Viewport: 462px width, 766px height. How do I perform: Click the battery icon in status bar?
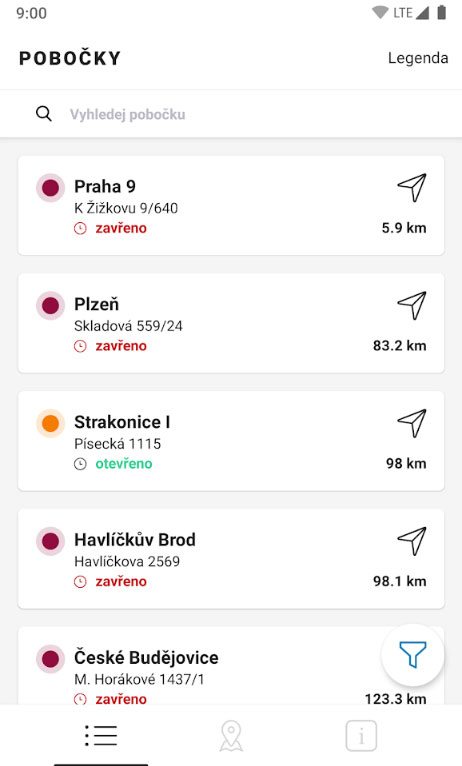click(x=441, y=12)
